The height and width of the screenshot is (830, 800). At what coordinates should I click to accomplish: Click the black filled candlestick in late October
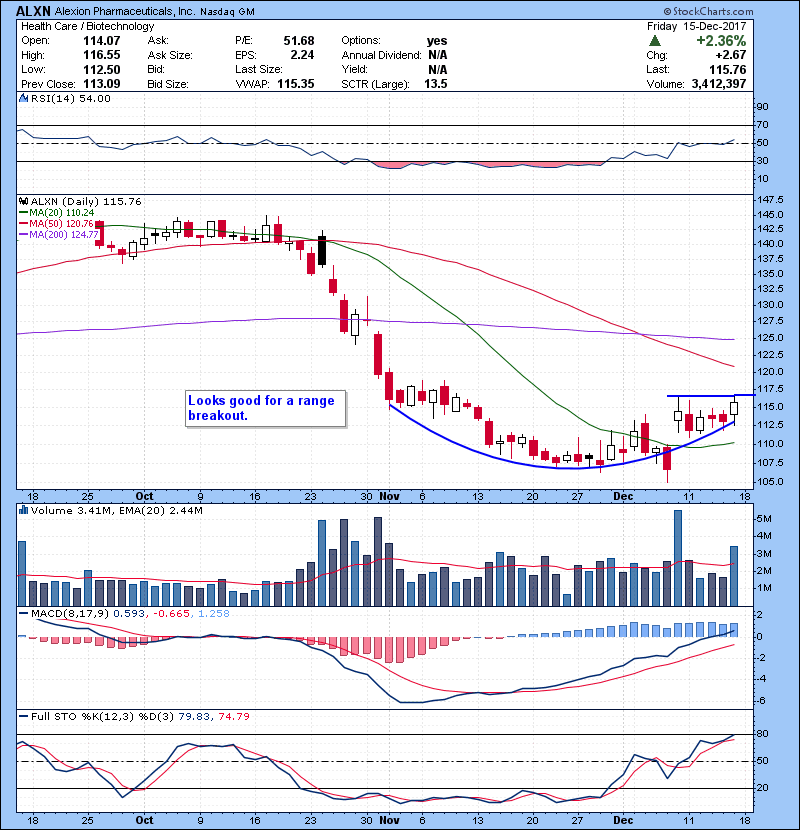[321, 250]
